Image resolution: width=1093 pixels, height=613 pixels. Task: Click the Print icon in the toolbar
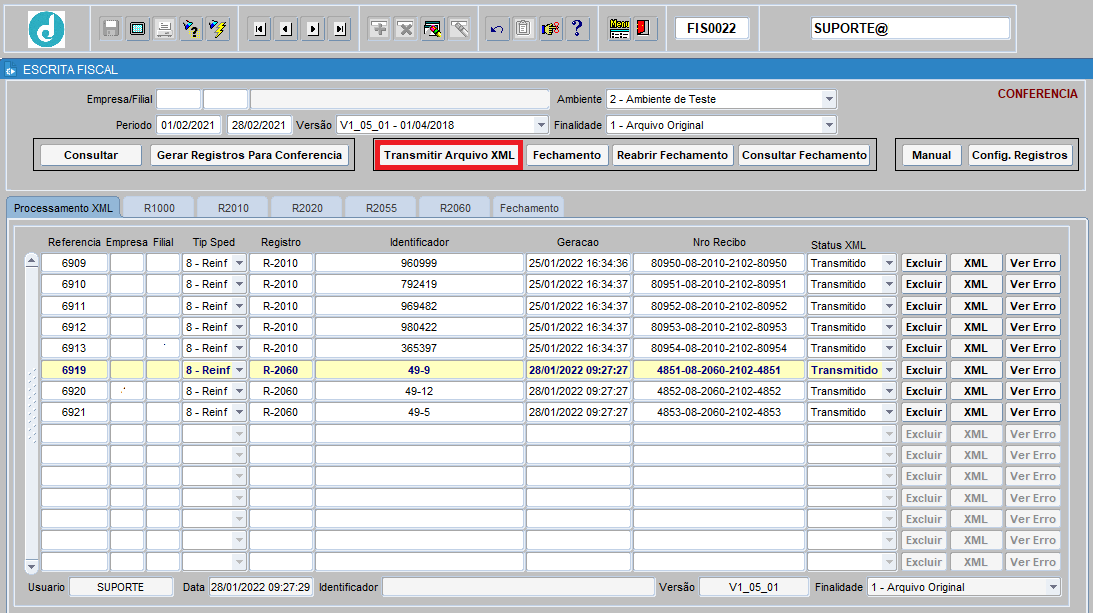[165, 29]
